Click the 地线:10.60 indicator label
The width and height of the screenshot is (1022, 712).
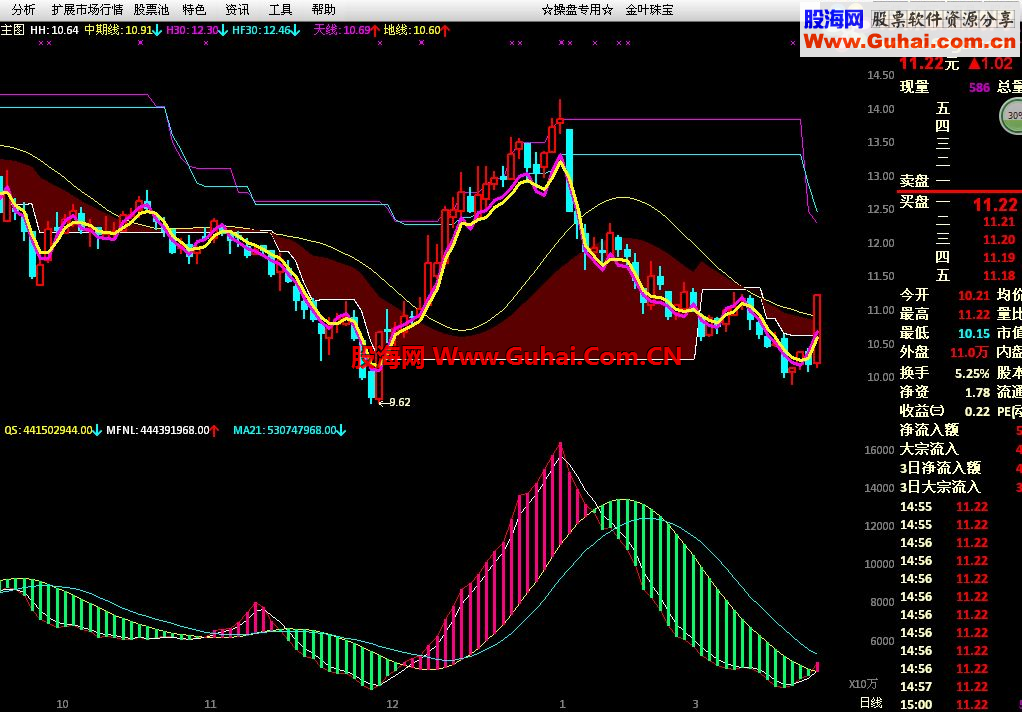pos(416,30)
